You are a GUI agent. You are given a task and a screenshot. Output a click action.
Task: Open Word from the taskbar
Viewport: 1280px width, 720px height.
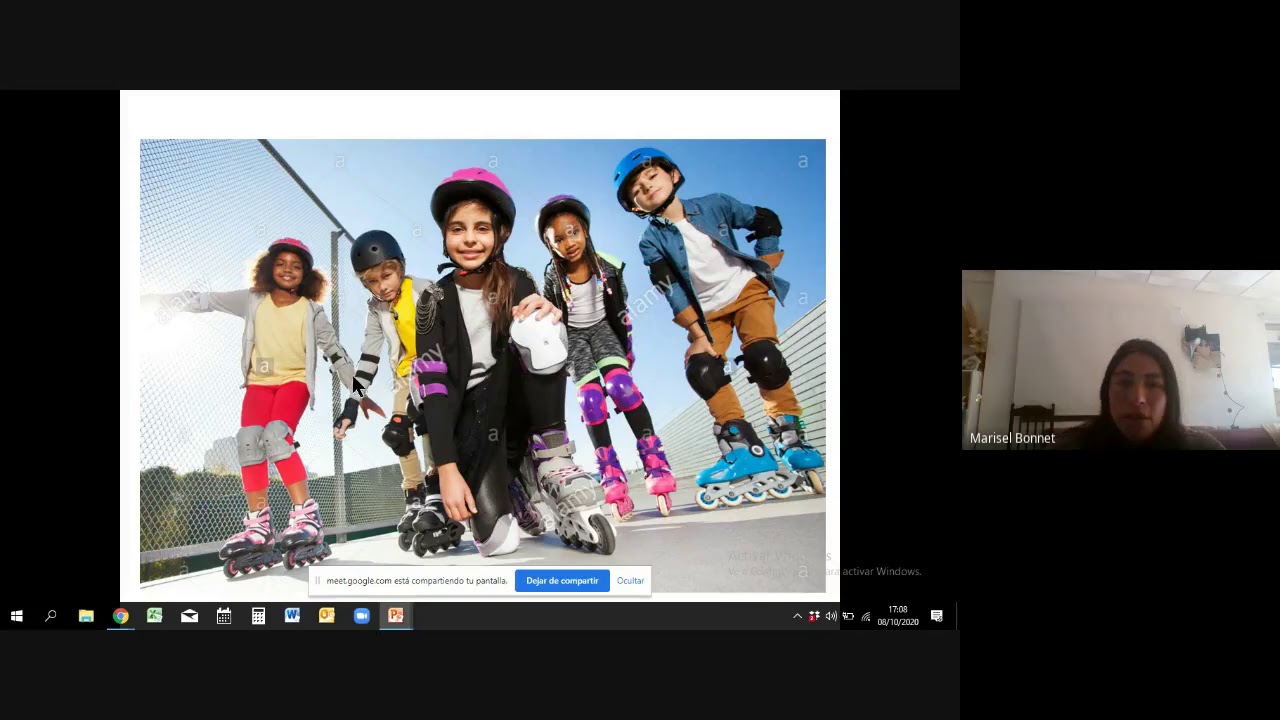point(292,616)
